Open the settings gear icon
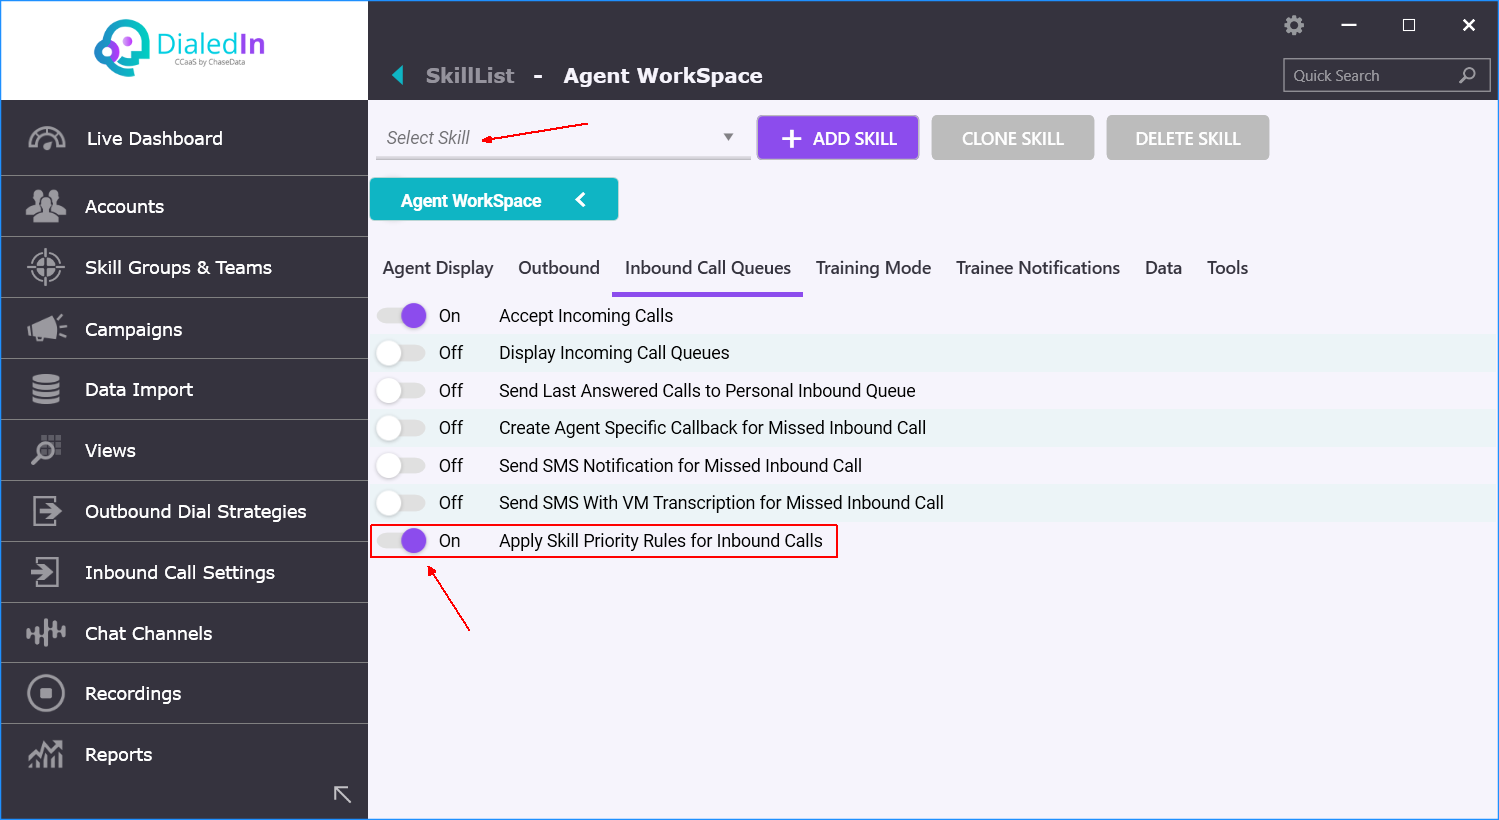 point(1293,25)
